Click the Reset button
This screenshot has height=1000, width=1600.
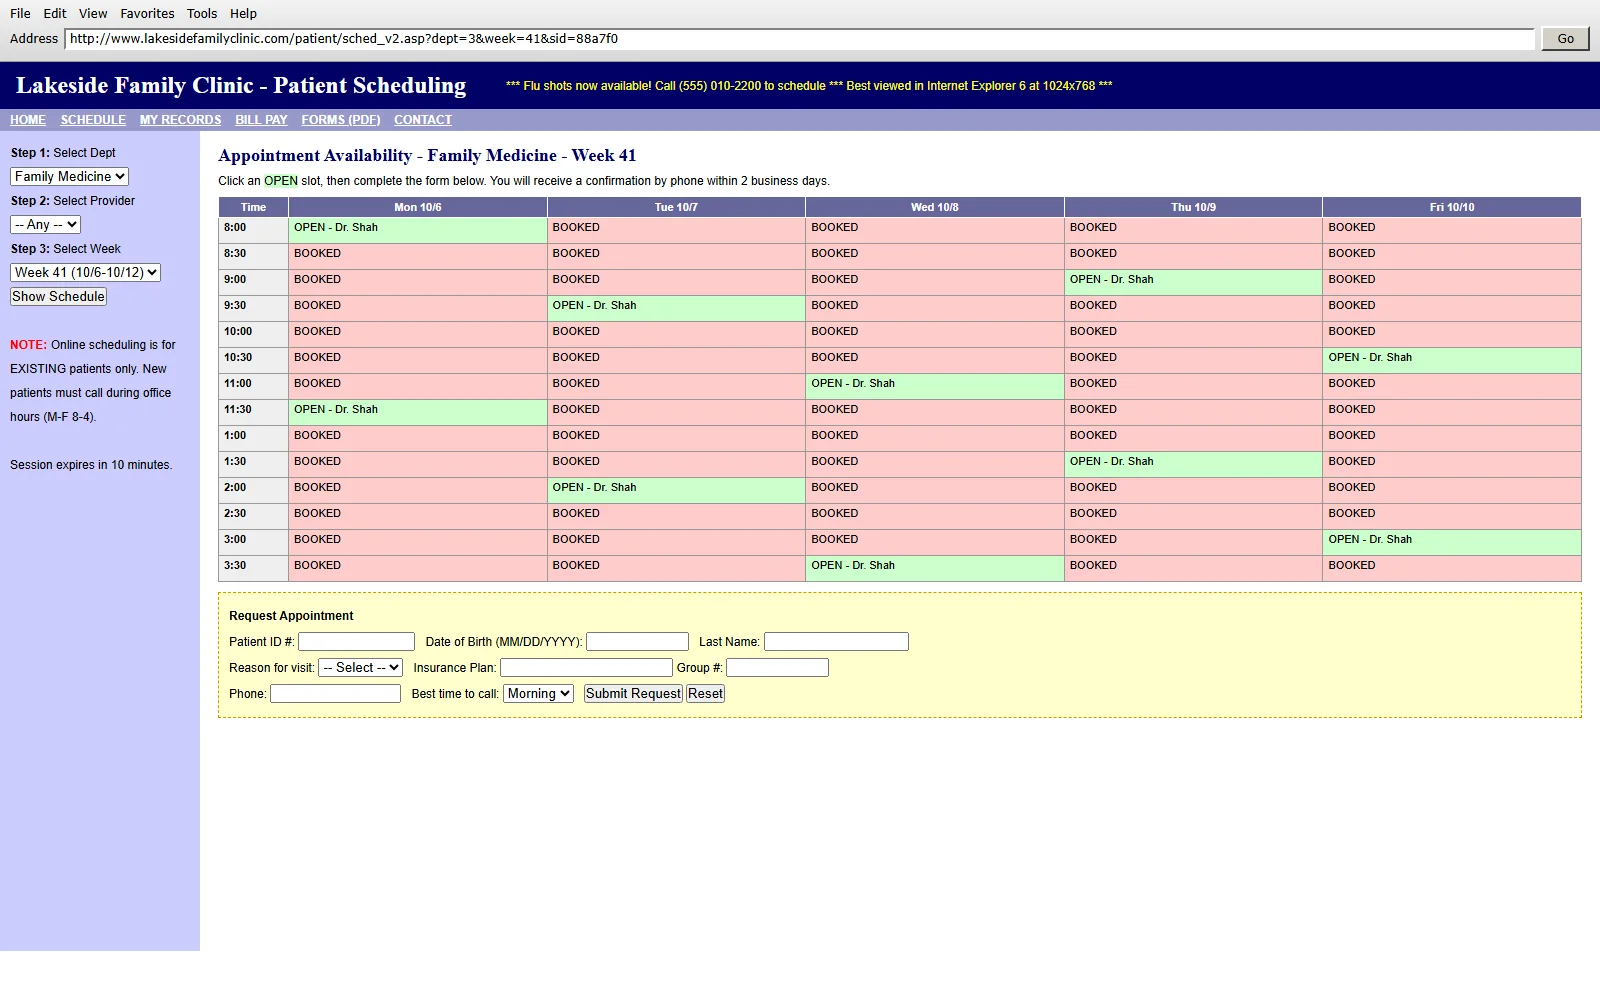pyautogui.click(x=705, y=694)
